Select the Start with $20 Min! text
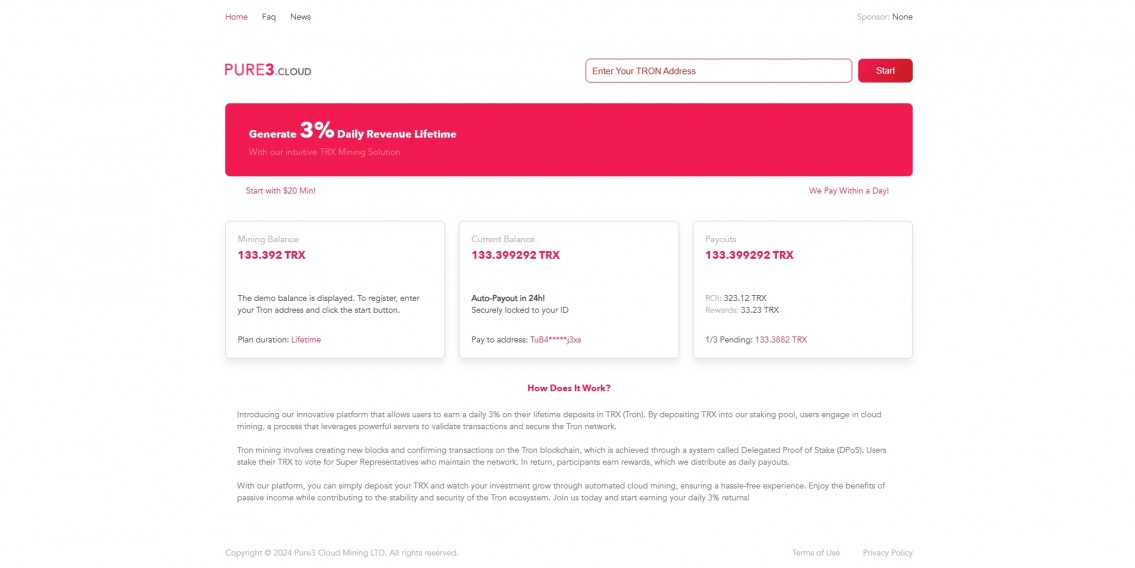The width and height of the screenshot is (1135, 568). tap(280, 191)
